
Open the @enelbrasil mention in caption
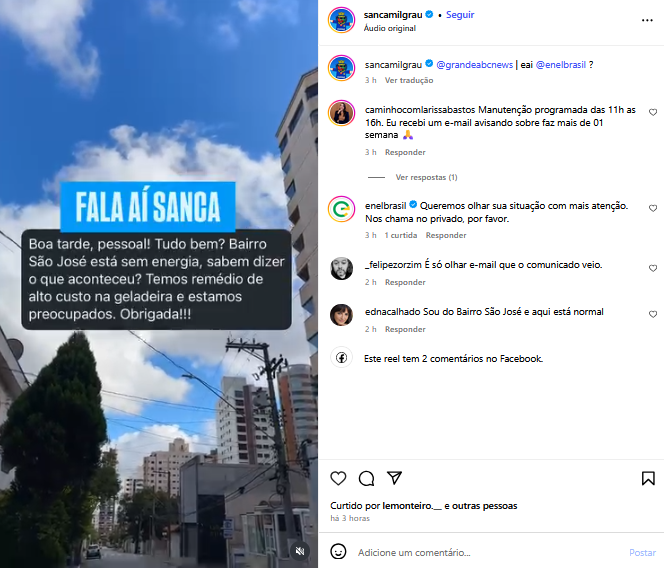(561, 65)
